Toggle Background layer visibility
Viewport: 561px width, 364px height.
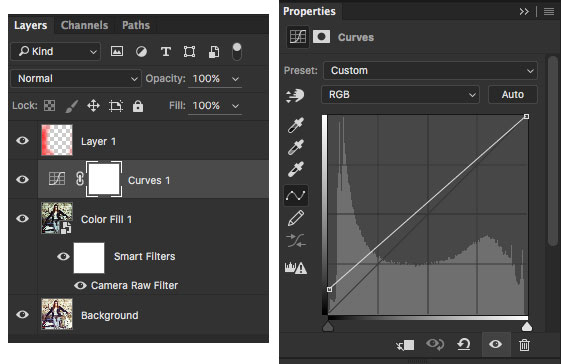click(x=23, y=315)
